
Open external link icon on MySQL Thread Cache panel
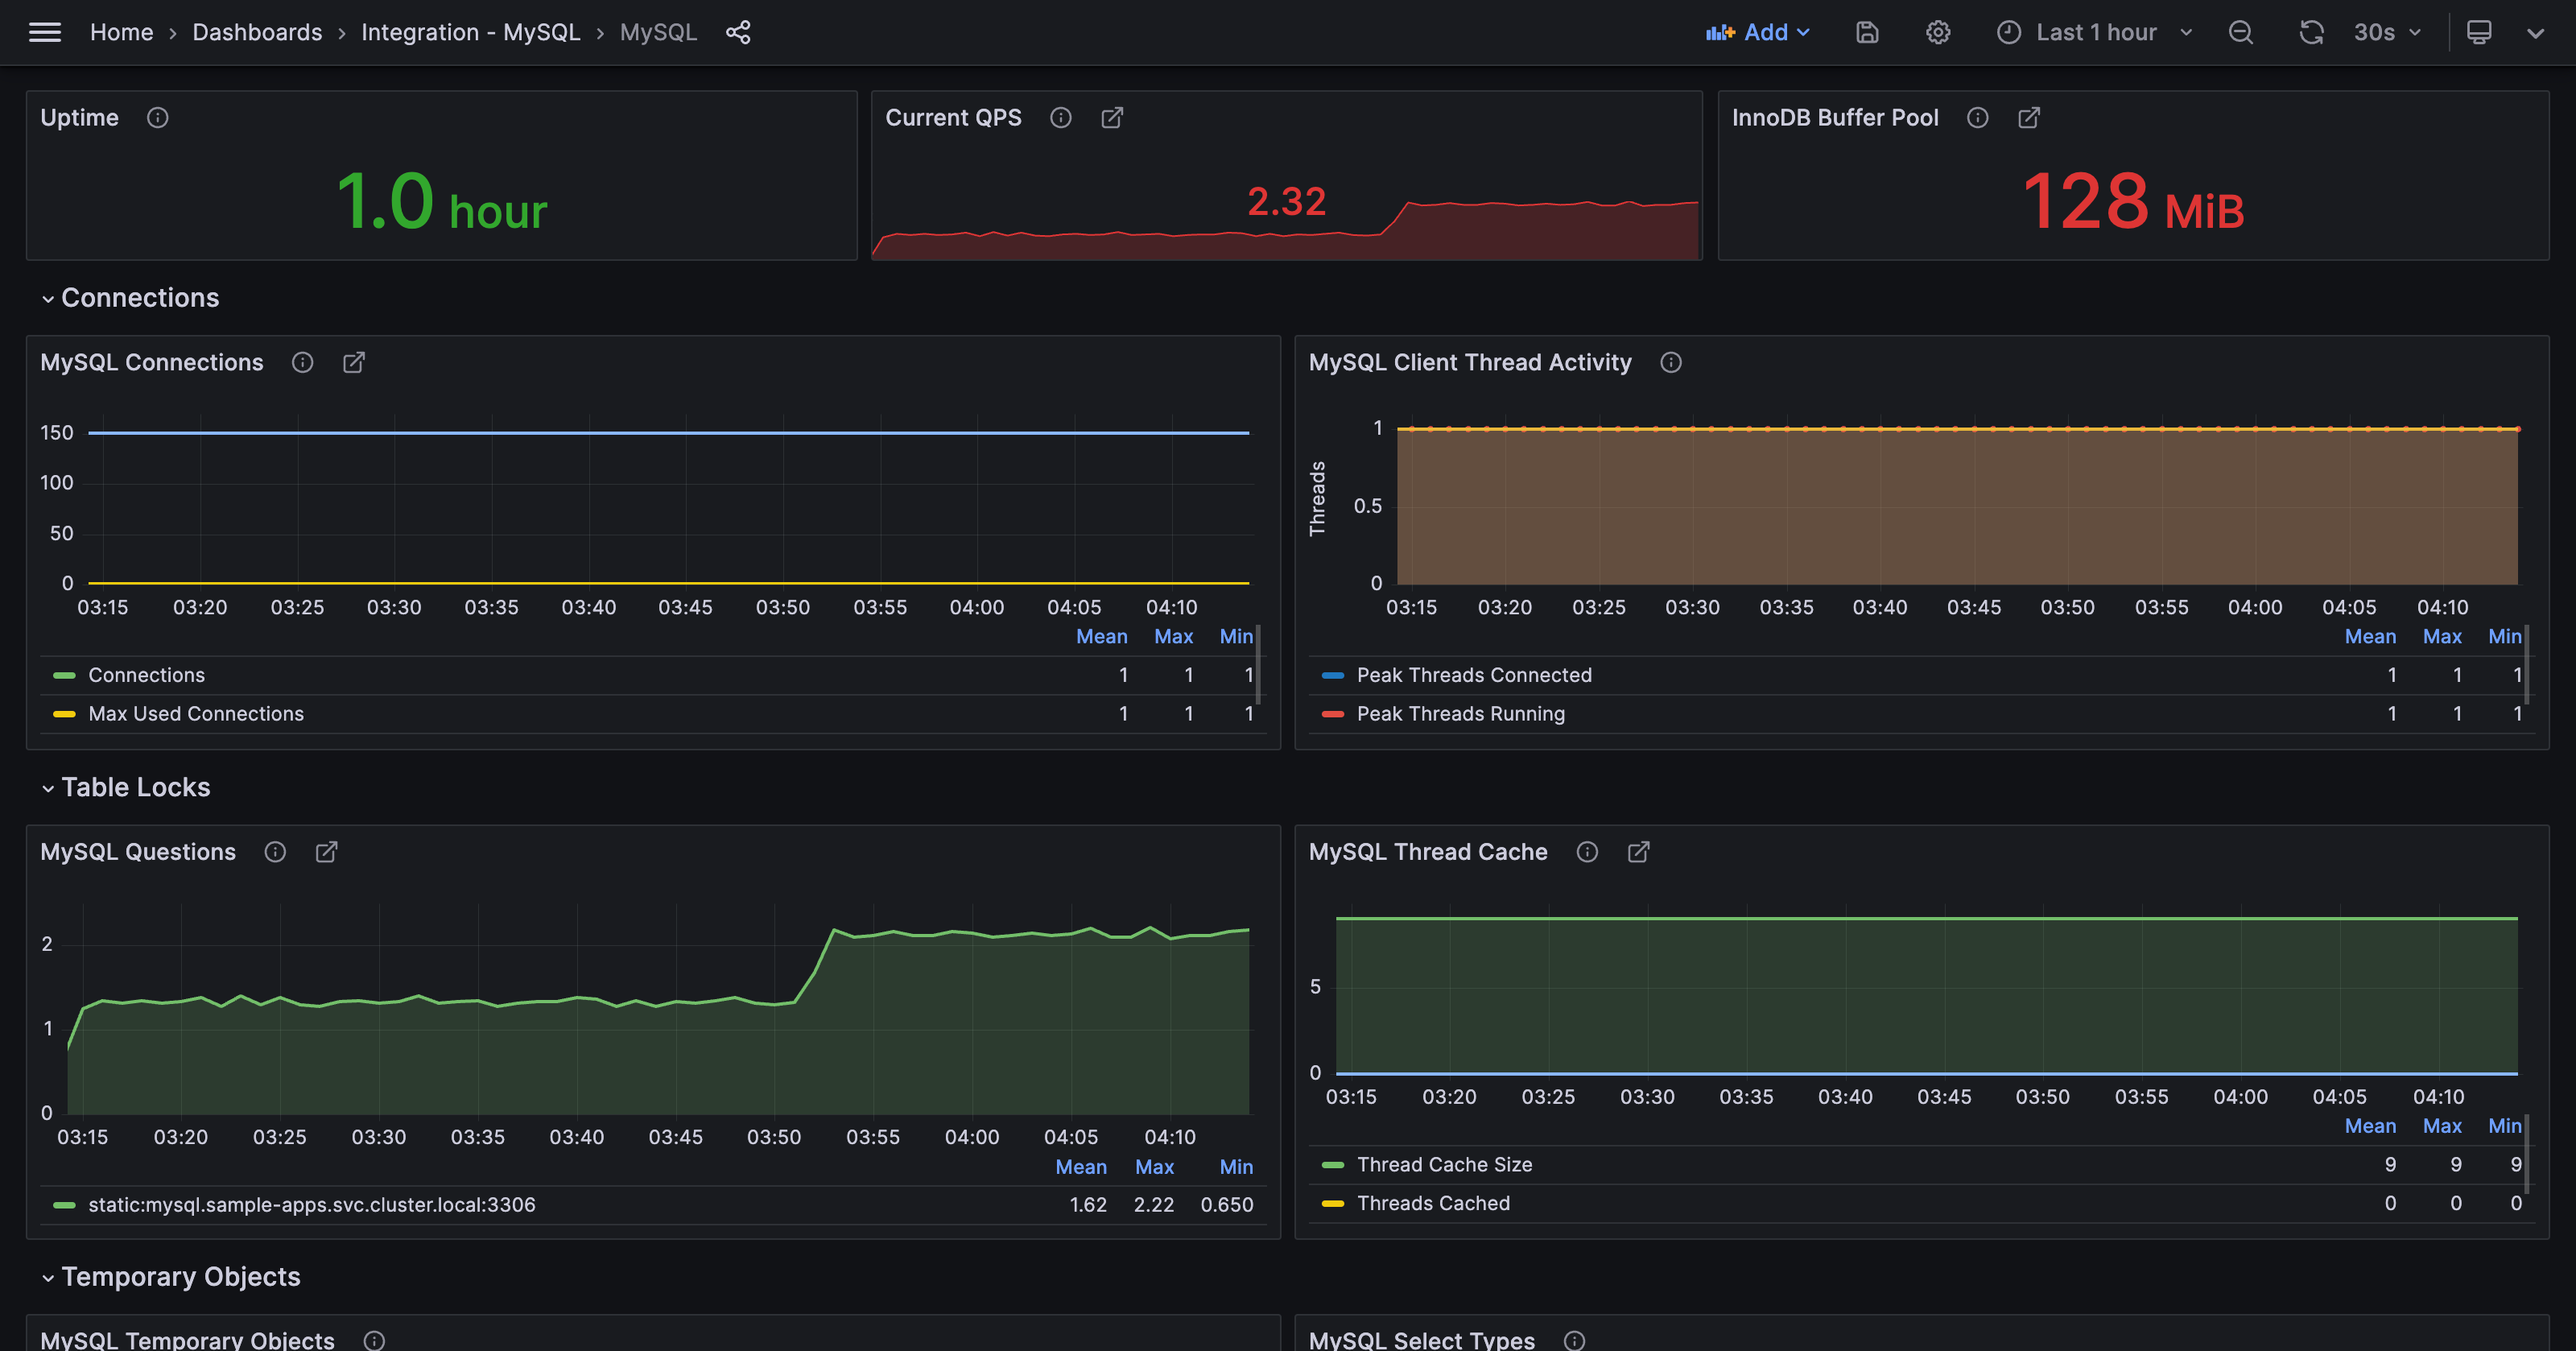[x=1639, y=852]
